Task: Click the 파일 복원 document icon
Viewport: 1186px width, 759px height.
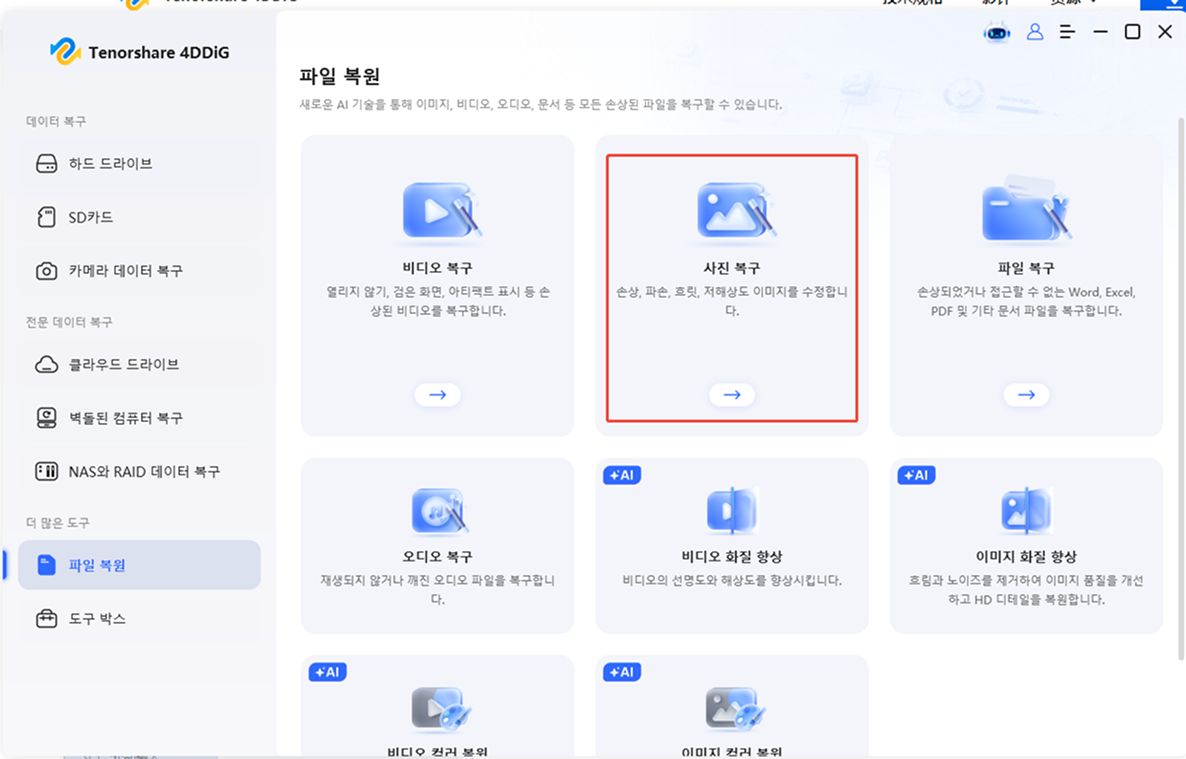Action: click(46, 565)
